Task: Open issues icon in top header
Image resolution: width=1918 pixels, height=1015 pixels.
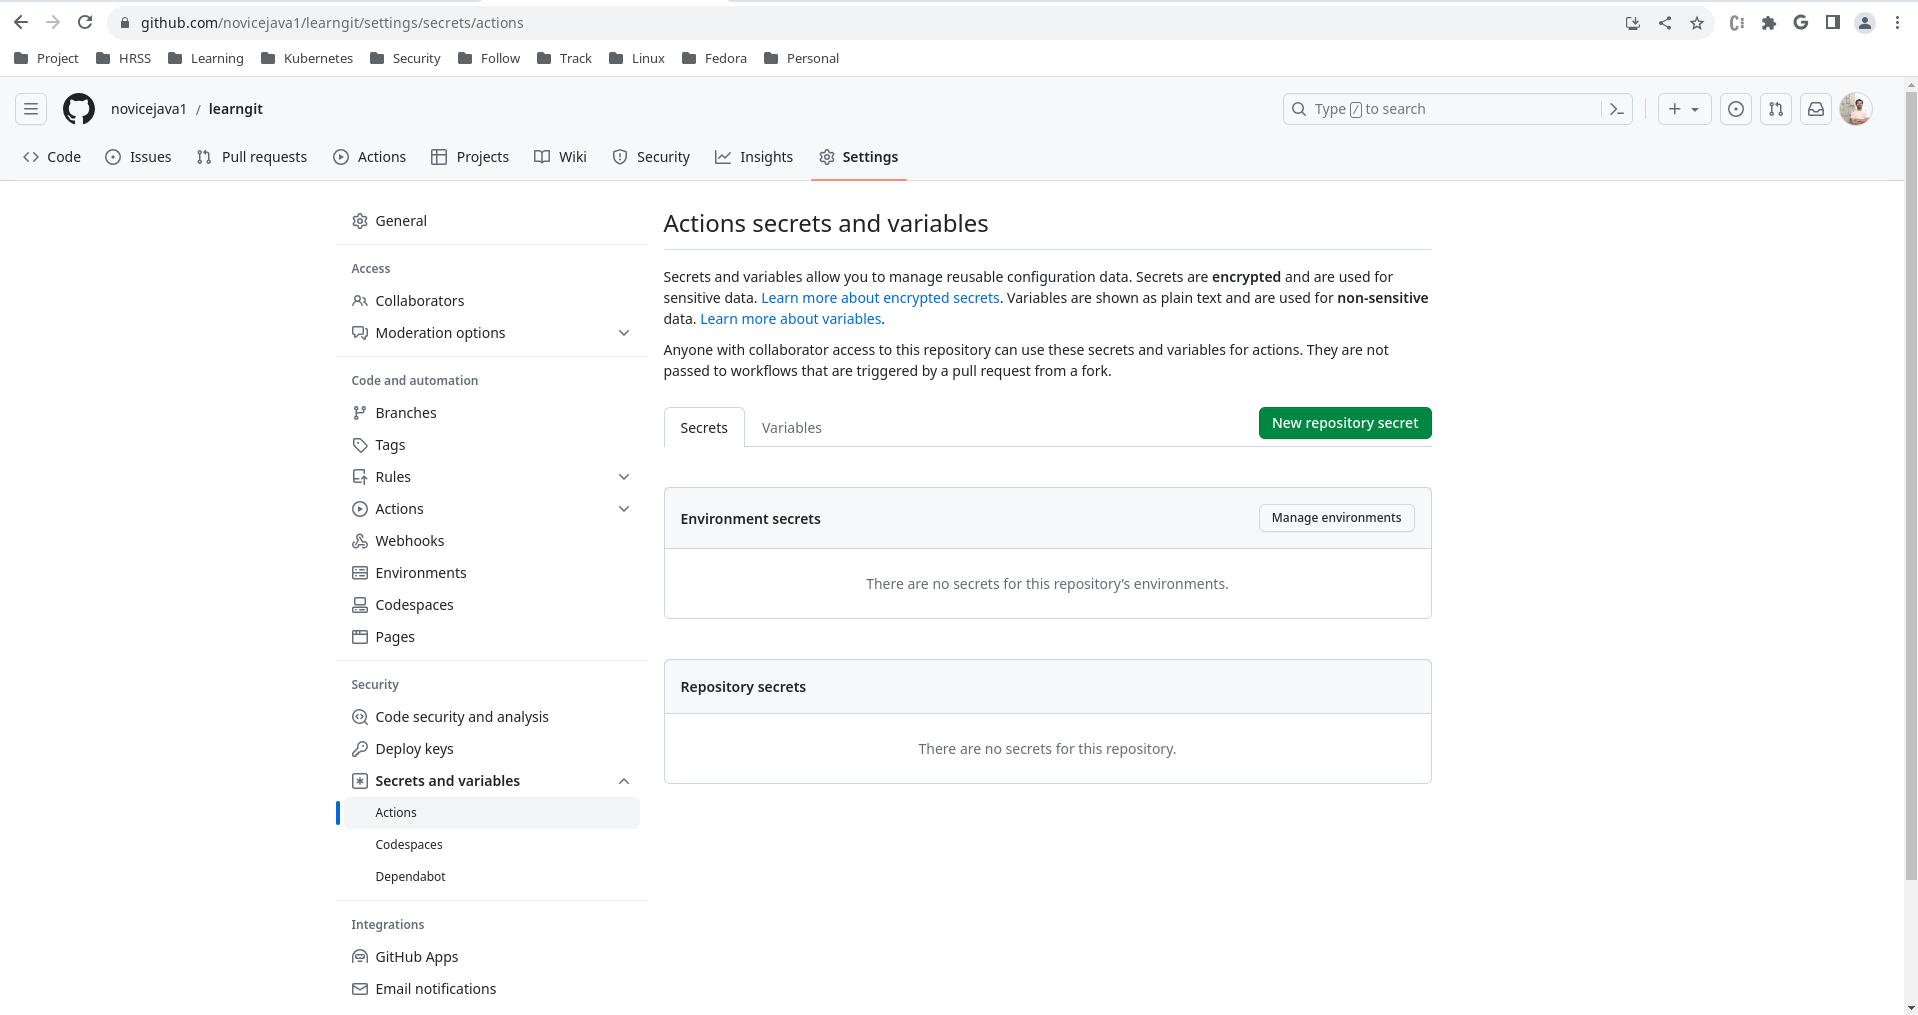Action: tap(1735, 109)
